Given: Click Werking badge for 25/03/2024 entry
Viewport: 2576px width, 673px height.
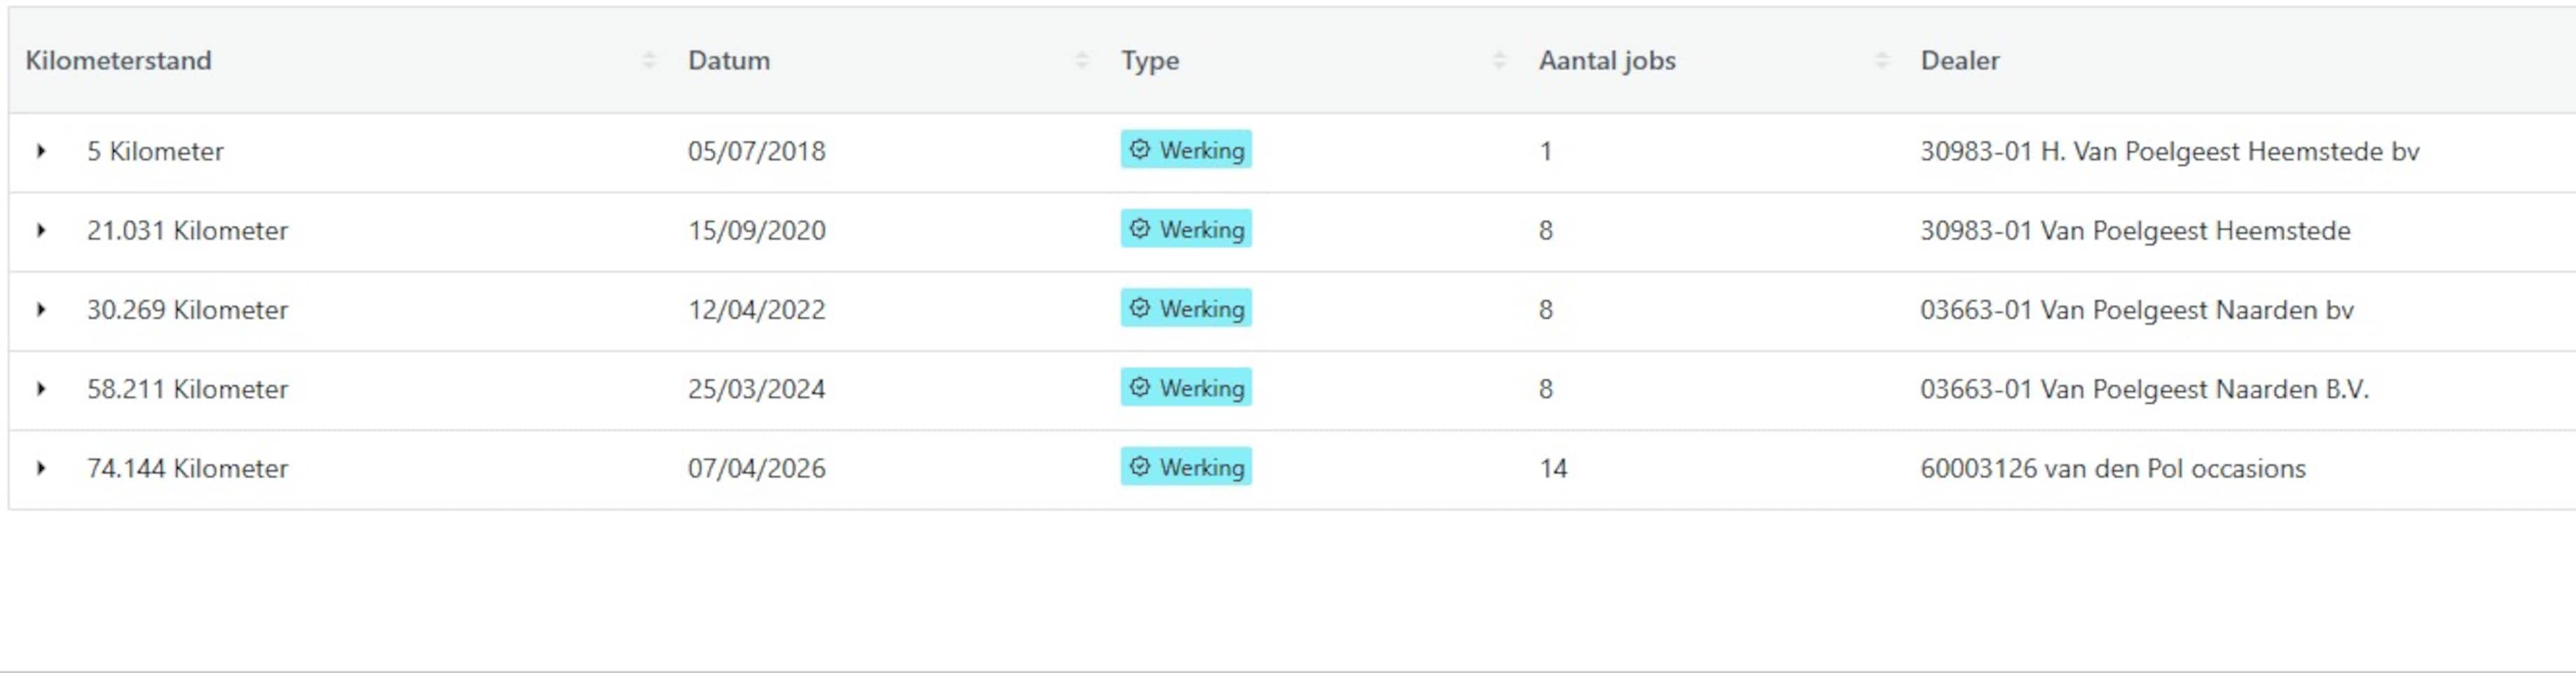Looking at the screenshot, I should (x=1186, y=387).
